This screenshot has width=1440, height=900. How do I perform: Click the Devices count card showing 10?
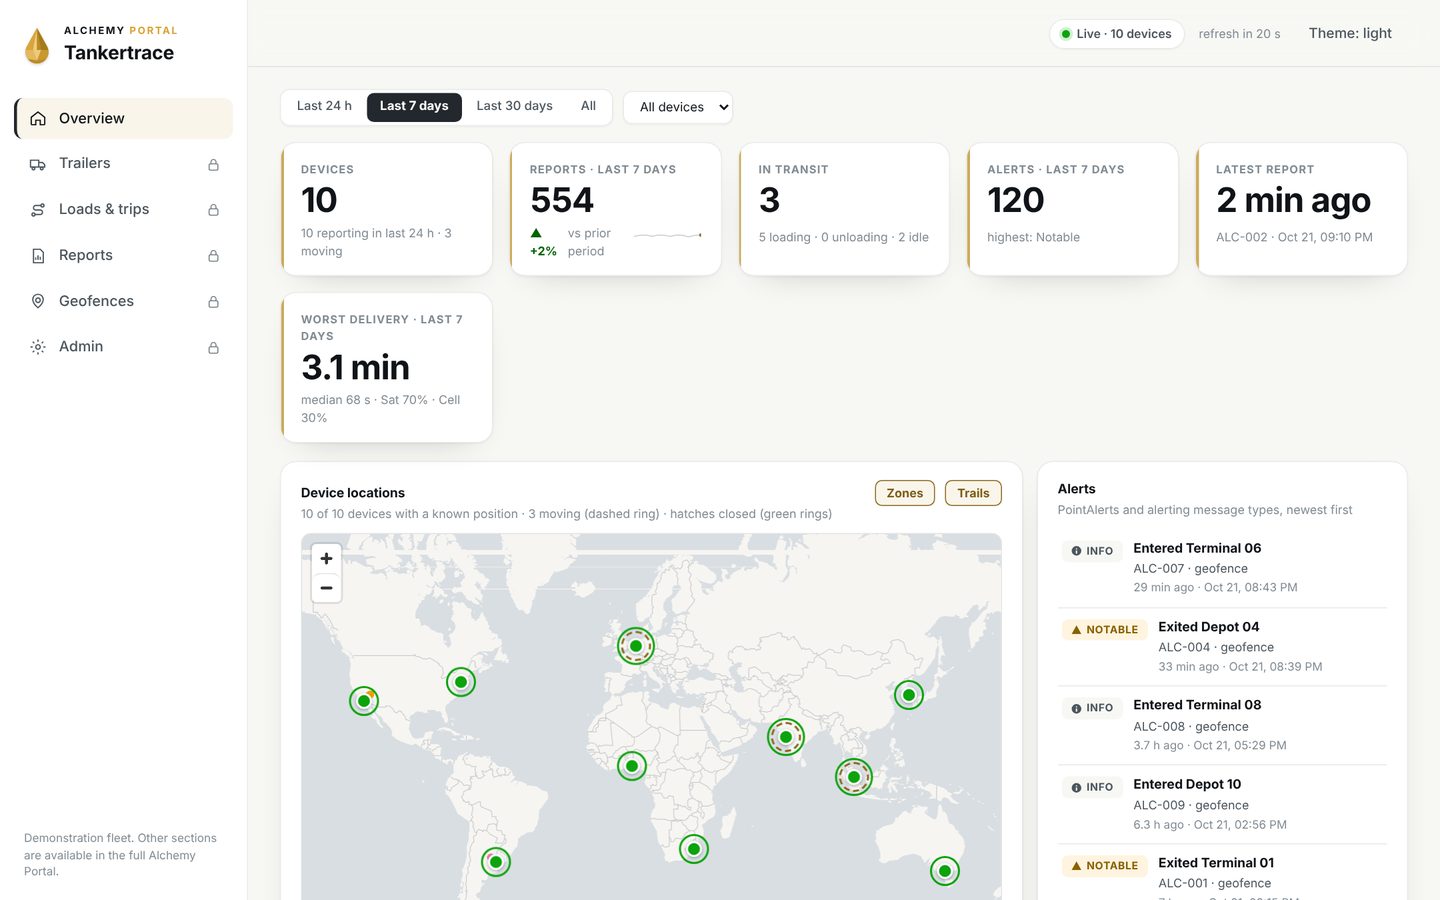[387, 209]
